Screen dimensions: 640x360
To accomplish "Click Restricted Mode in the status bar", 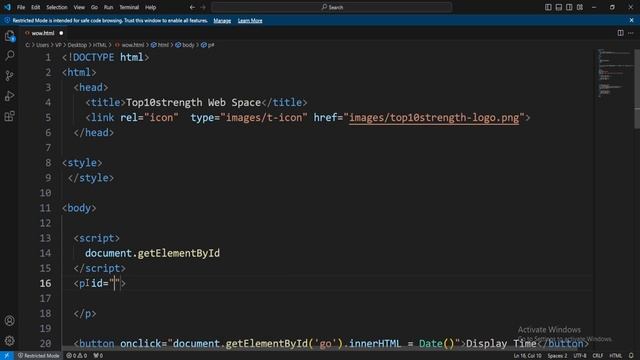I will tap(38, 356).
